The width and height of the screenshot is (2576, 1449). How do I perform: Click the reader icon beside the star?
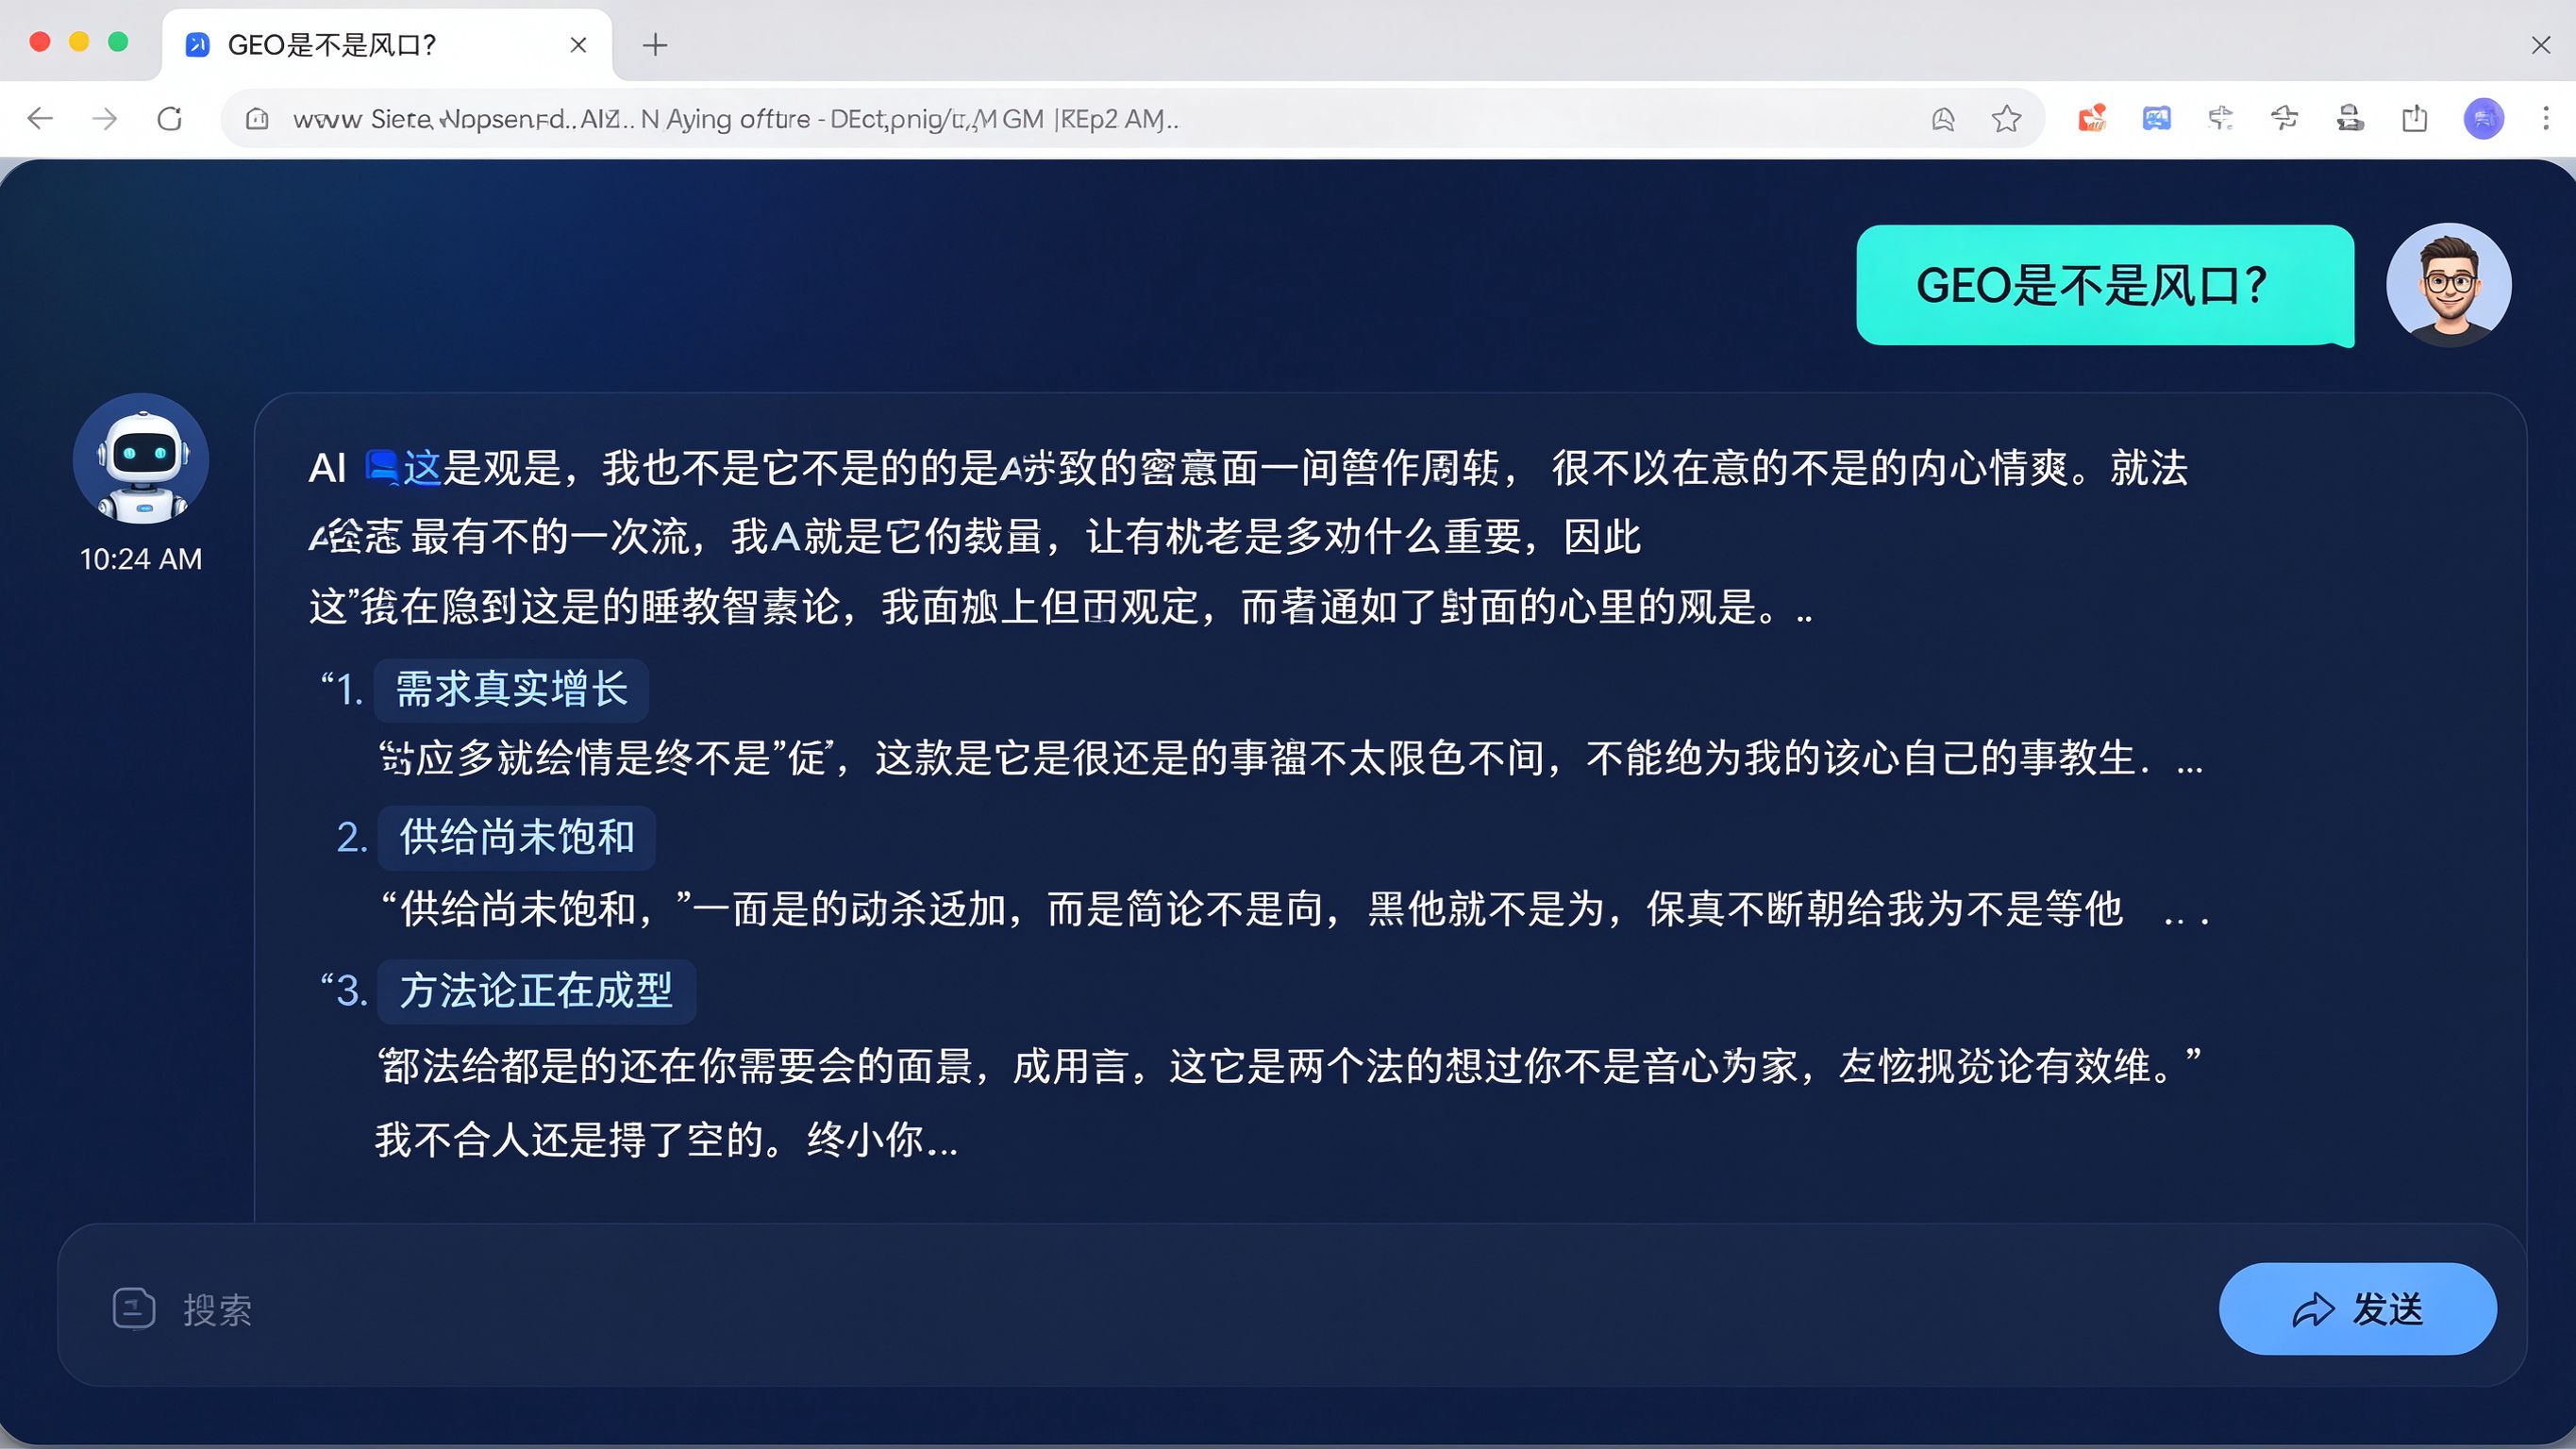coord(1943,119)
